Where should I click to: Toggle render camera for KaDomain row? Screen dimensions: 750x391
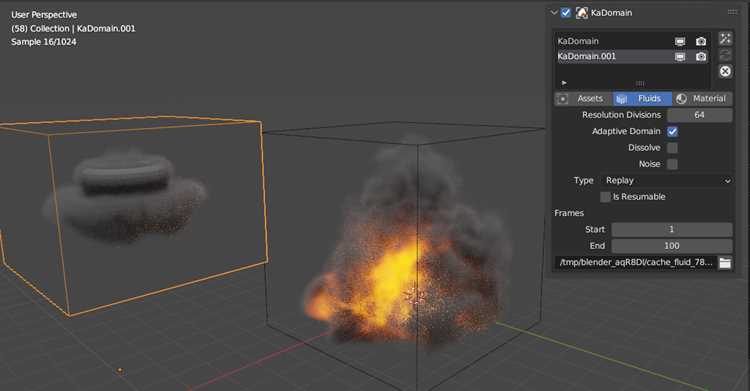click(x=701, y=42)
